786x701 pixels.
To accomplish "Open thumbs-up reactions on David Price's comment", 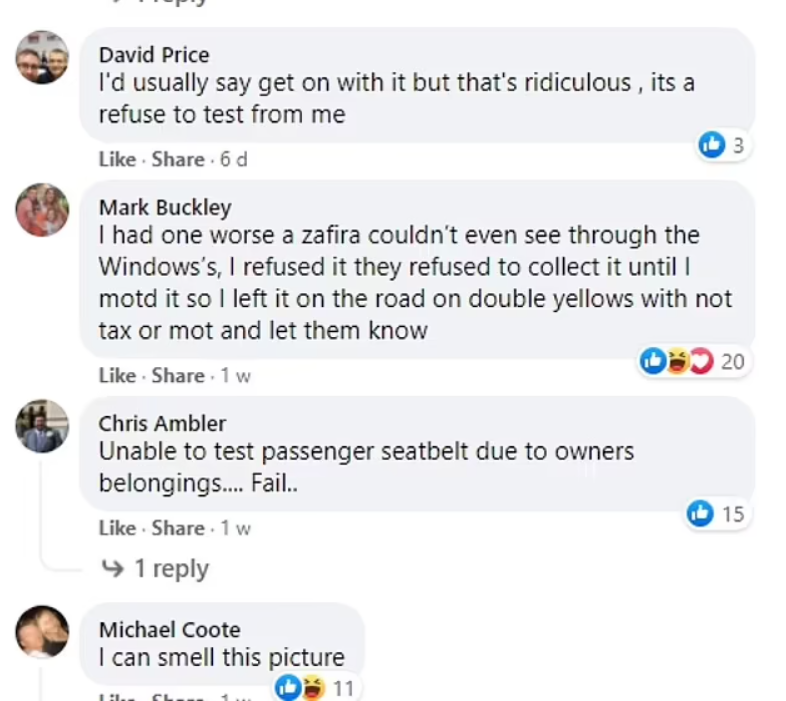I will [x=722, y=146].
